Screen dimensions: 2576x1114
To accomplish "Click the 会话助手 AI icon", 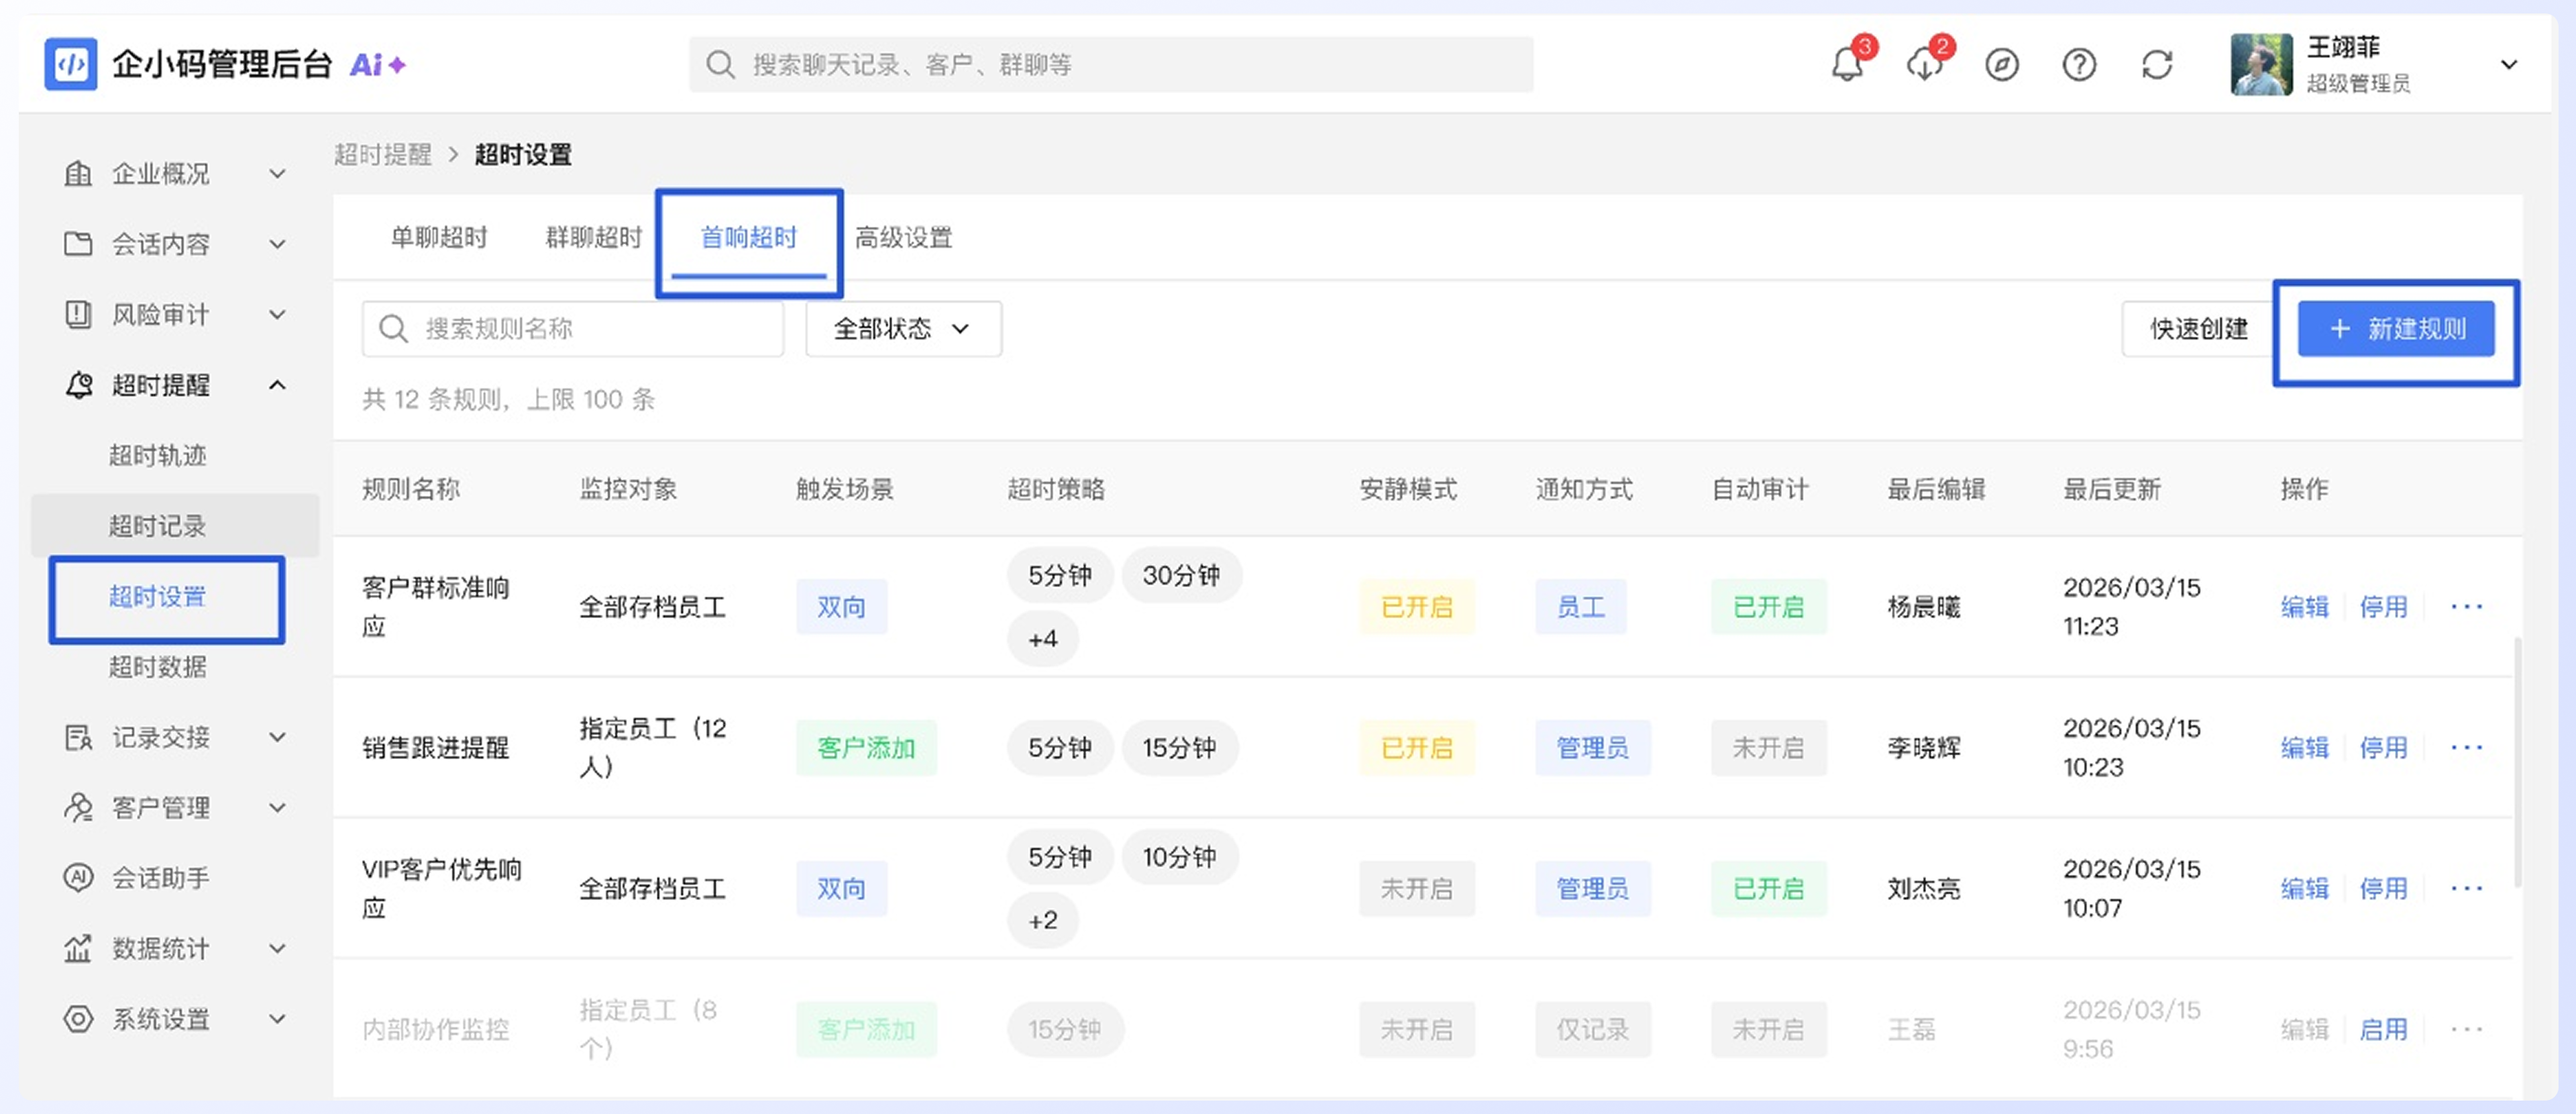I will [78, 878].
